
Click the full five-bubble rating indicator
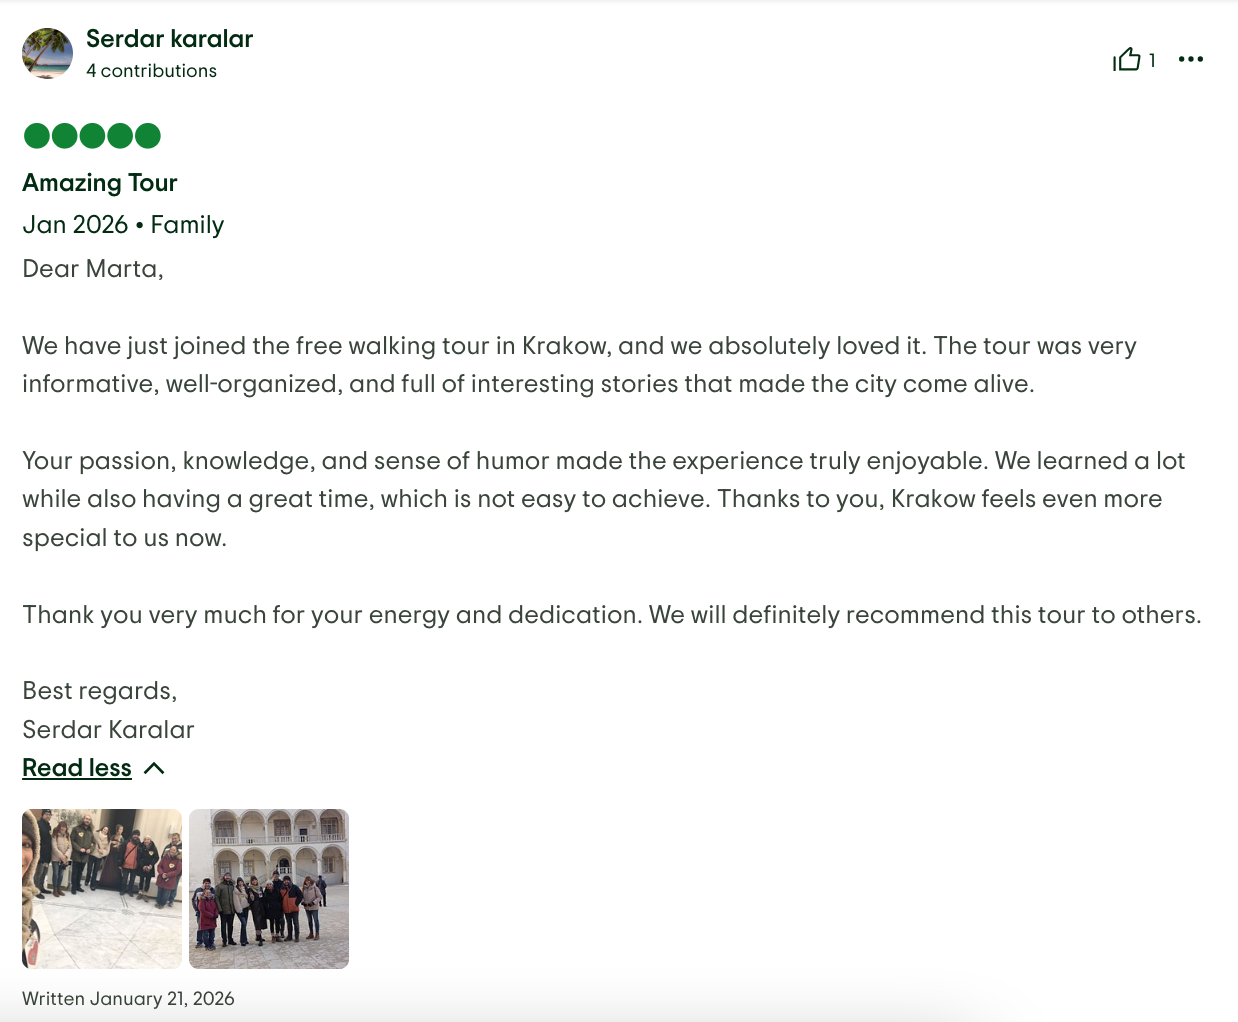[x=92, y=135]
